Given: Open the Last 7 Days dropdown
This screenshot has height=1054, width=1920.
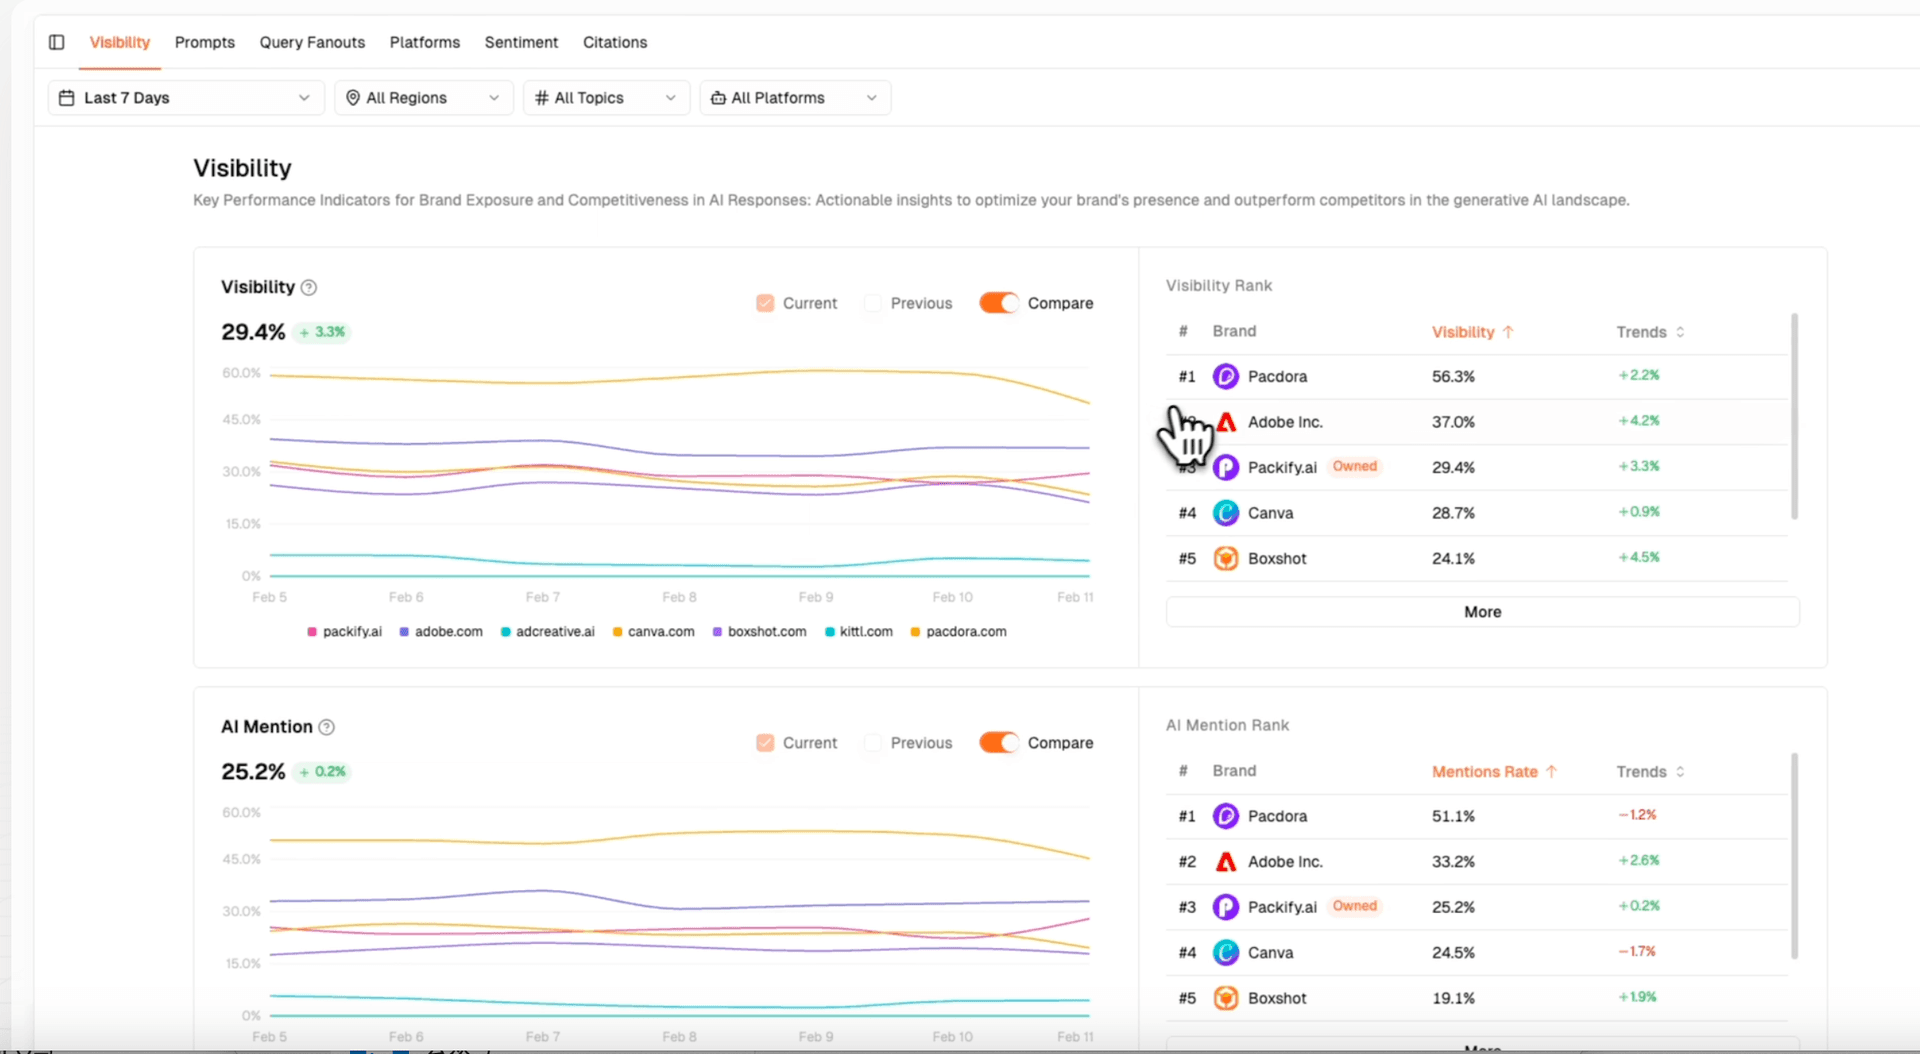Looking at the screenshot, I should tap(186, 98).
